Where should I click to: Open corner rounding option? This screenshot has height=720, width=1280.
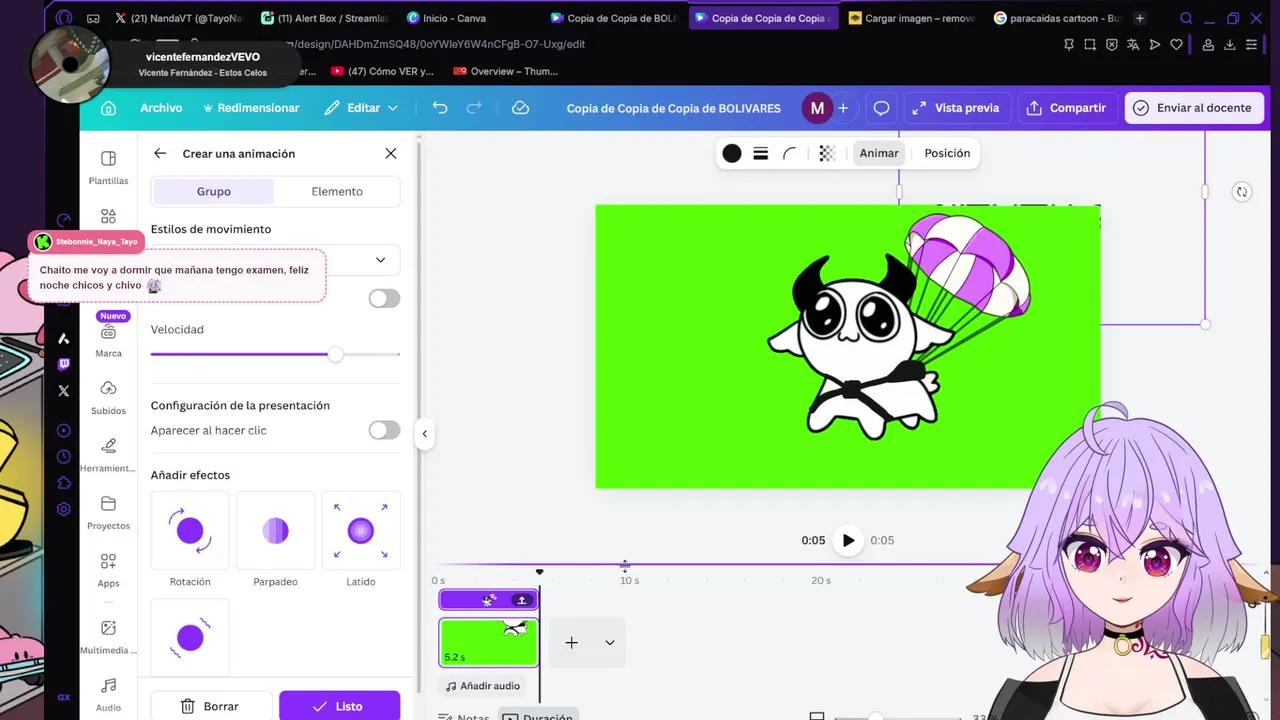click(790, 153)
